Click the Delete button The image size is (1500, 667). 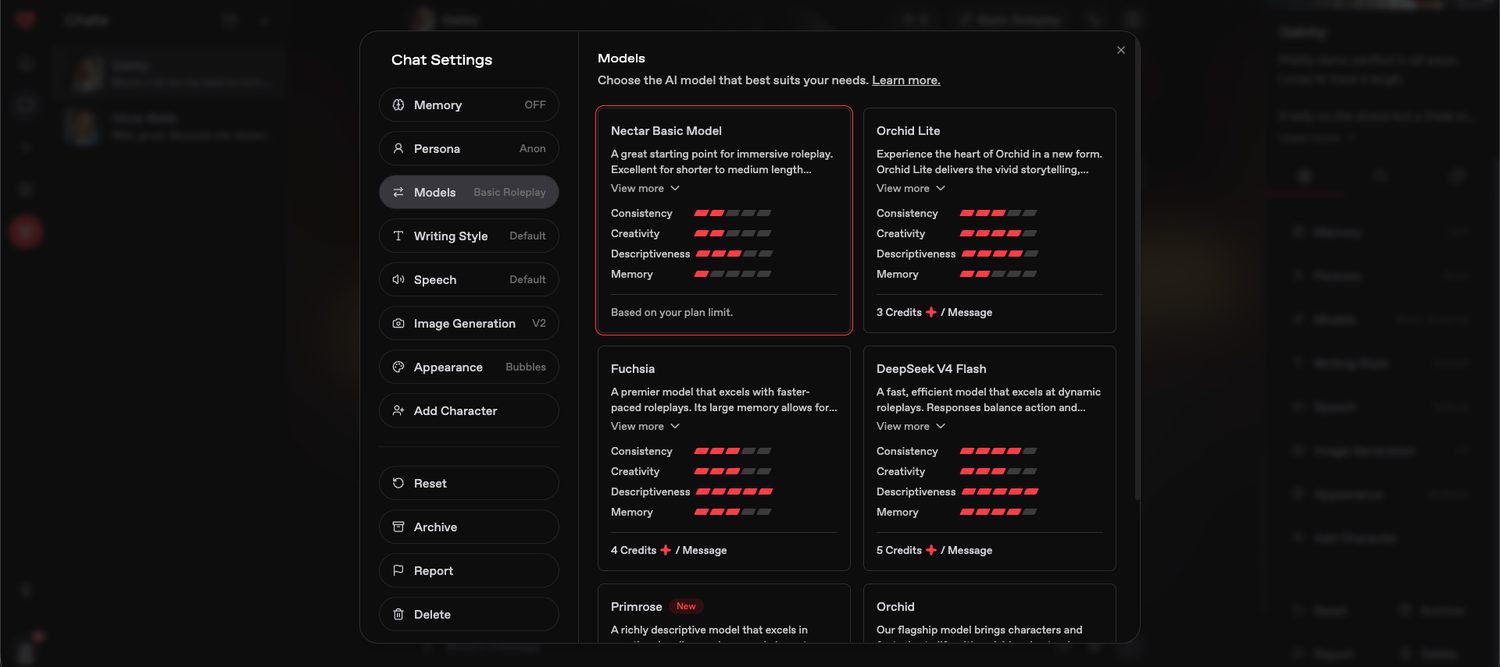pos(468,614)
